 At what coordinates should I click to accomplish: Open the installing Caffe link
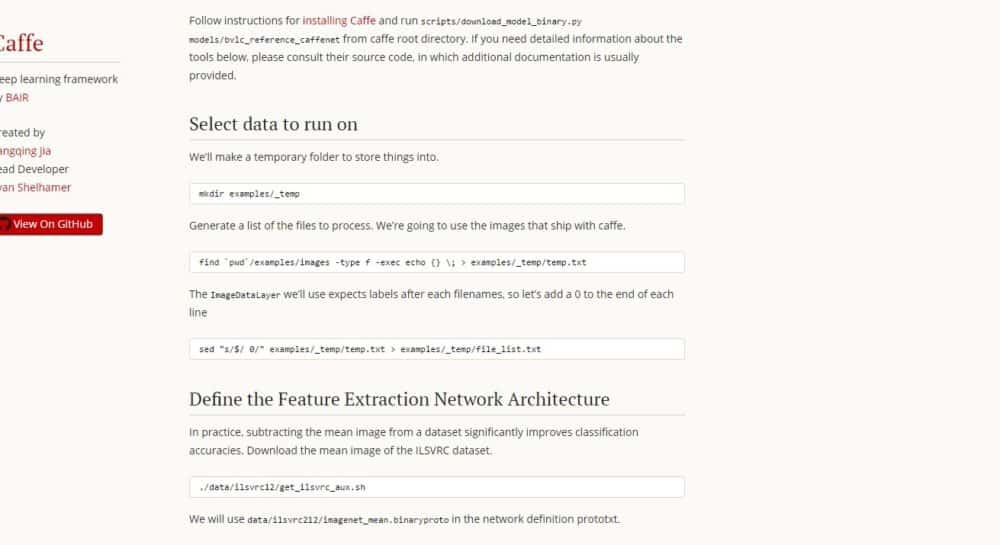click(x=338, y=20)
